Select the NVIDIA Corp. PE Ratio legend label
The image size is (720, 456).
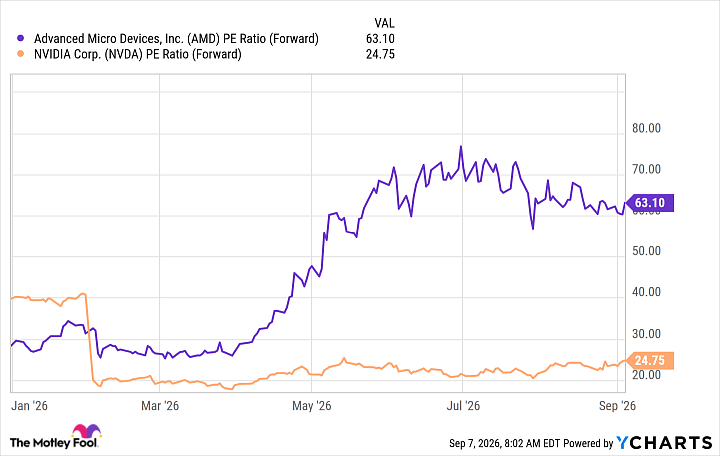point(138,54)
